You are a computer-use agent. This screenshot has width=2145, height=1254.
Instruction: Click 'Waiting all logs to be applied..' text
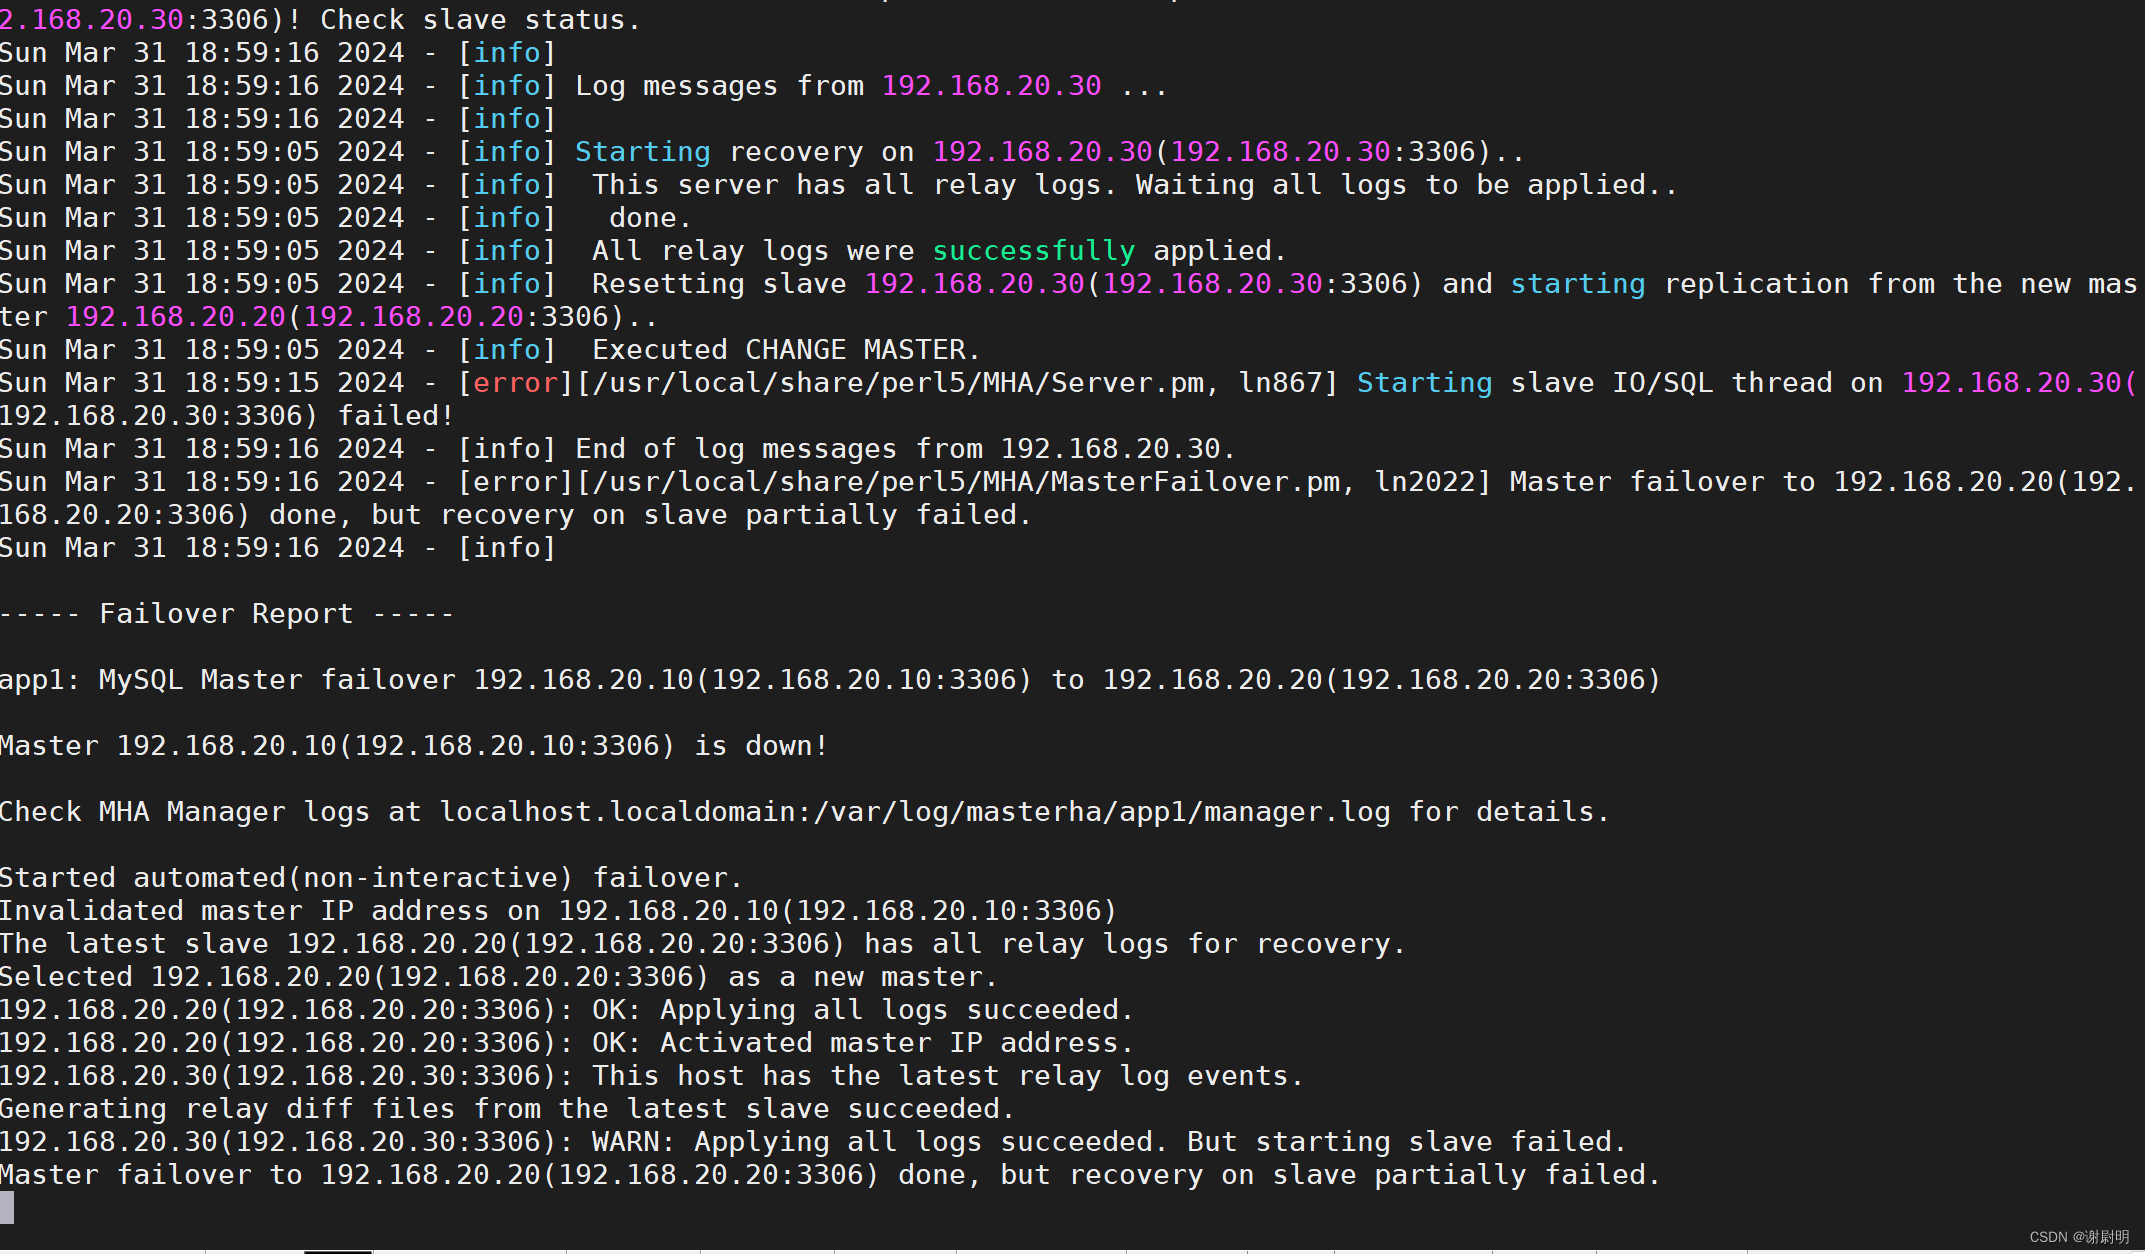[x=1406, y=185]
